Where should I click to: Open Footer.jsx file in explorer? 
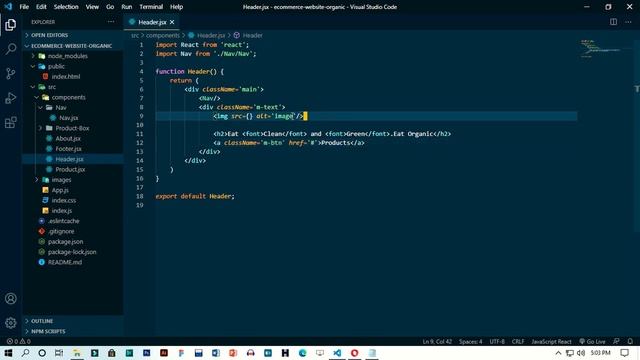tap(68, 149)
